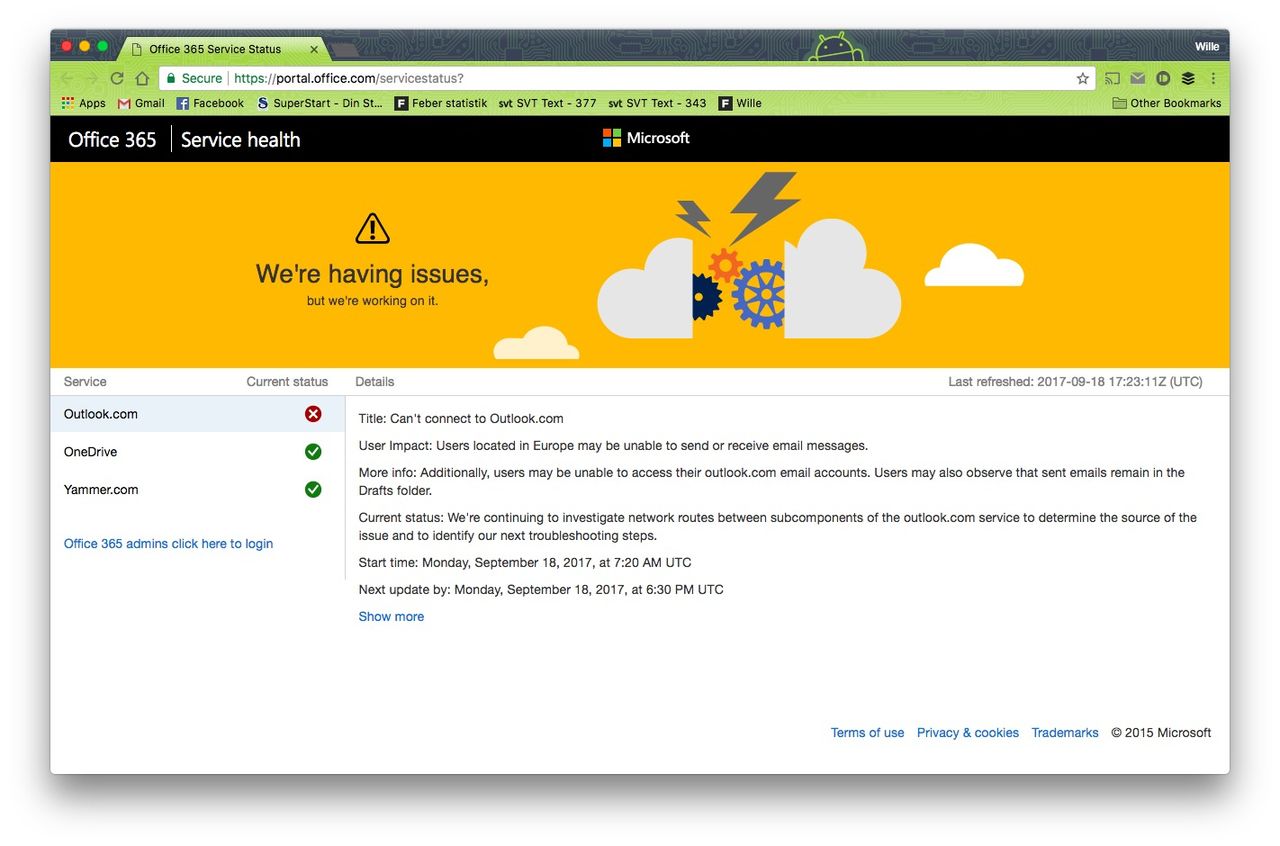Reload the page with the refresh icon
Screen dimensions: 1280x846
[x=117, y=78]
